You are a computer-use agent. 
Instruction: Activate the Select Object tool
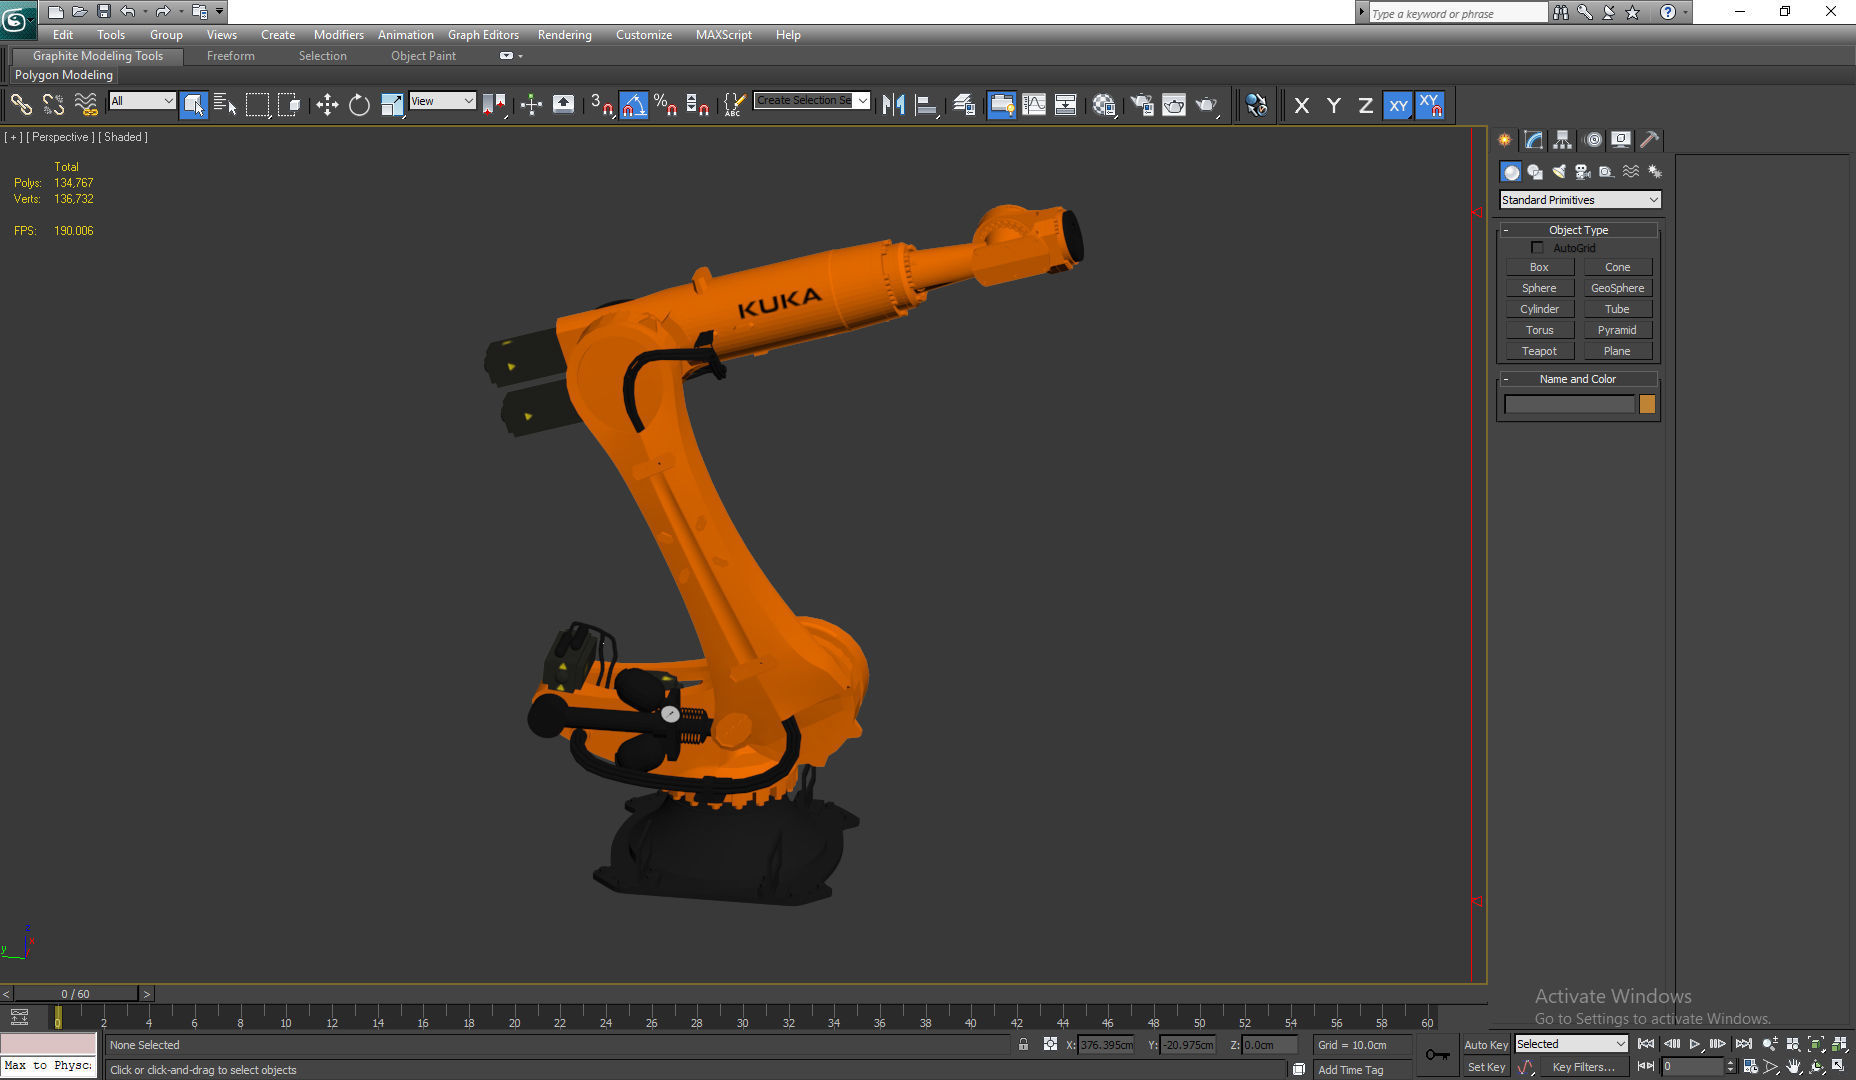[194, 104]
